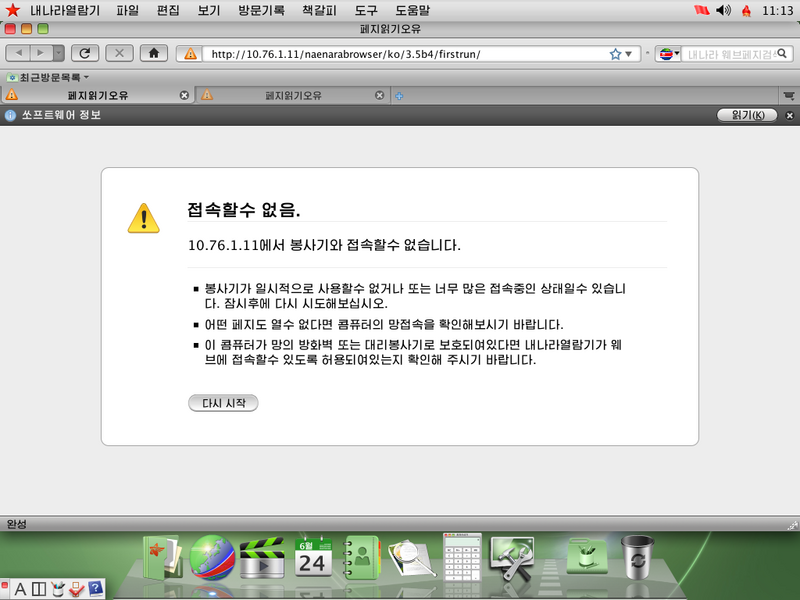Open the magnifier document viewer in dock
This screenshot has height=600, width=800.
pos(411,558)
